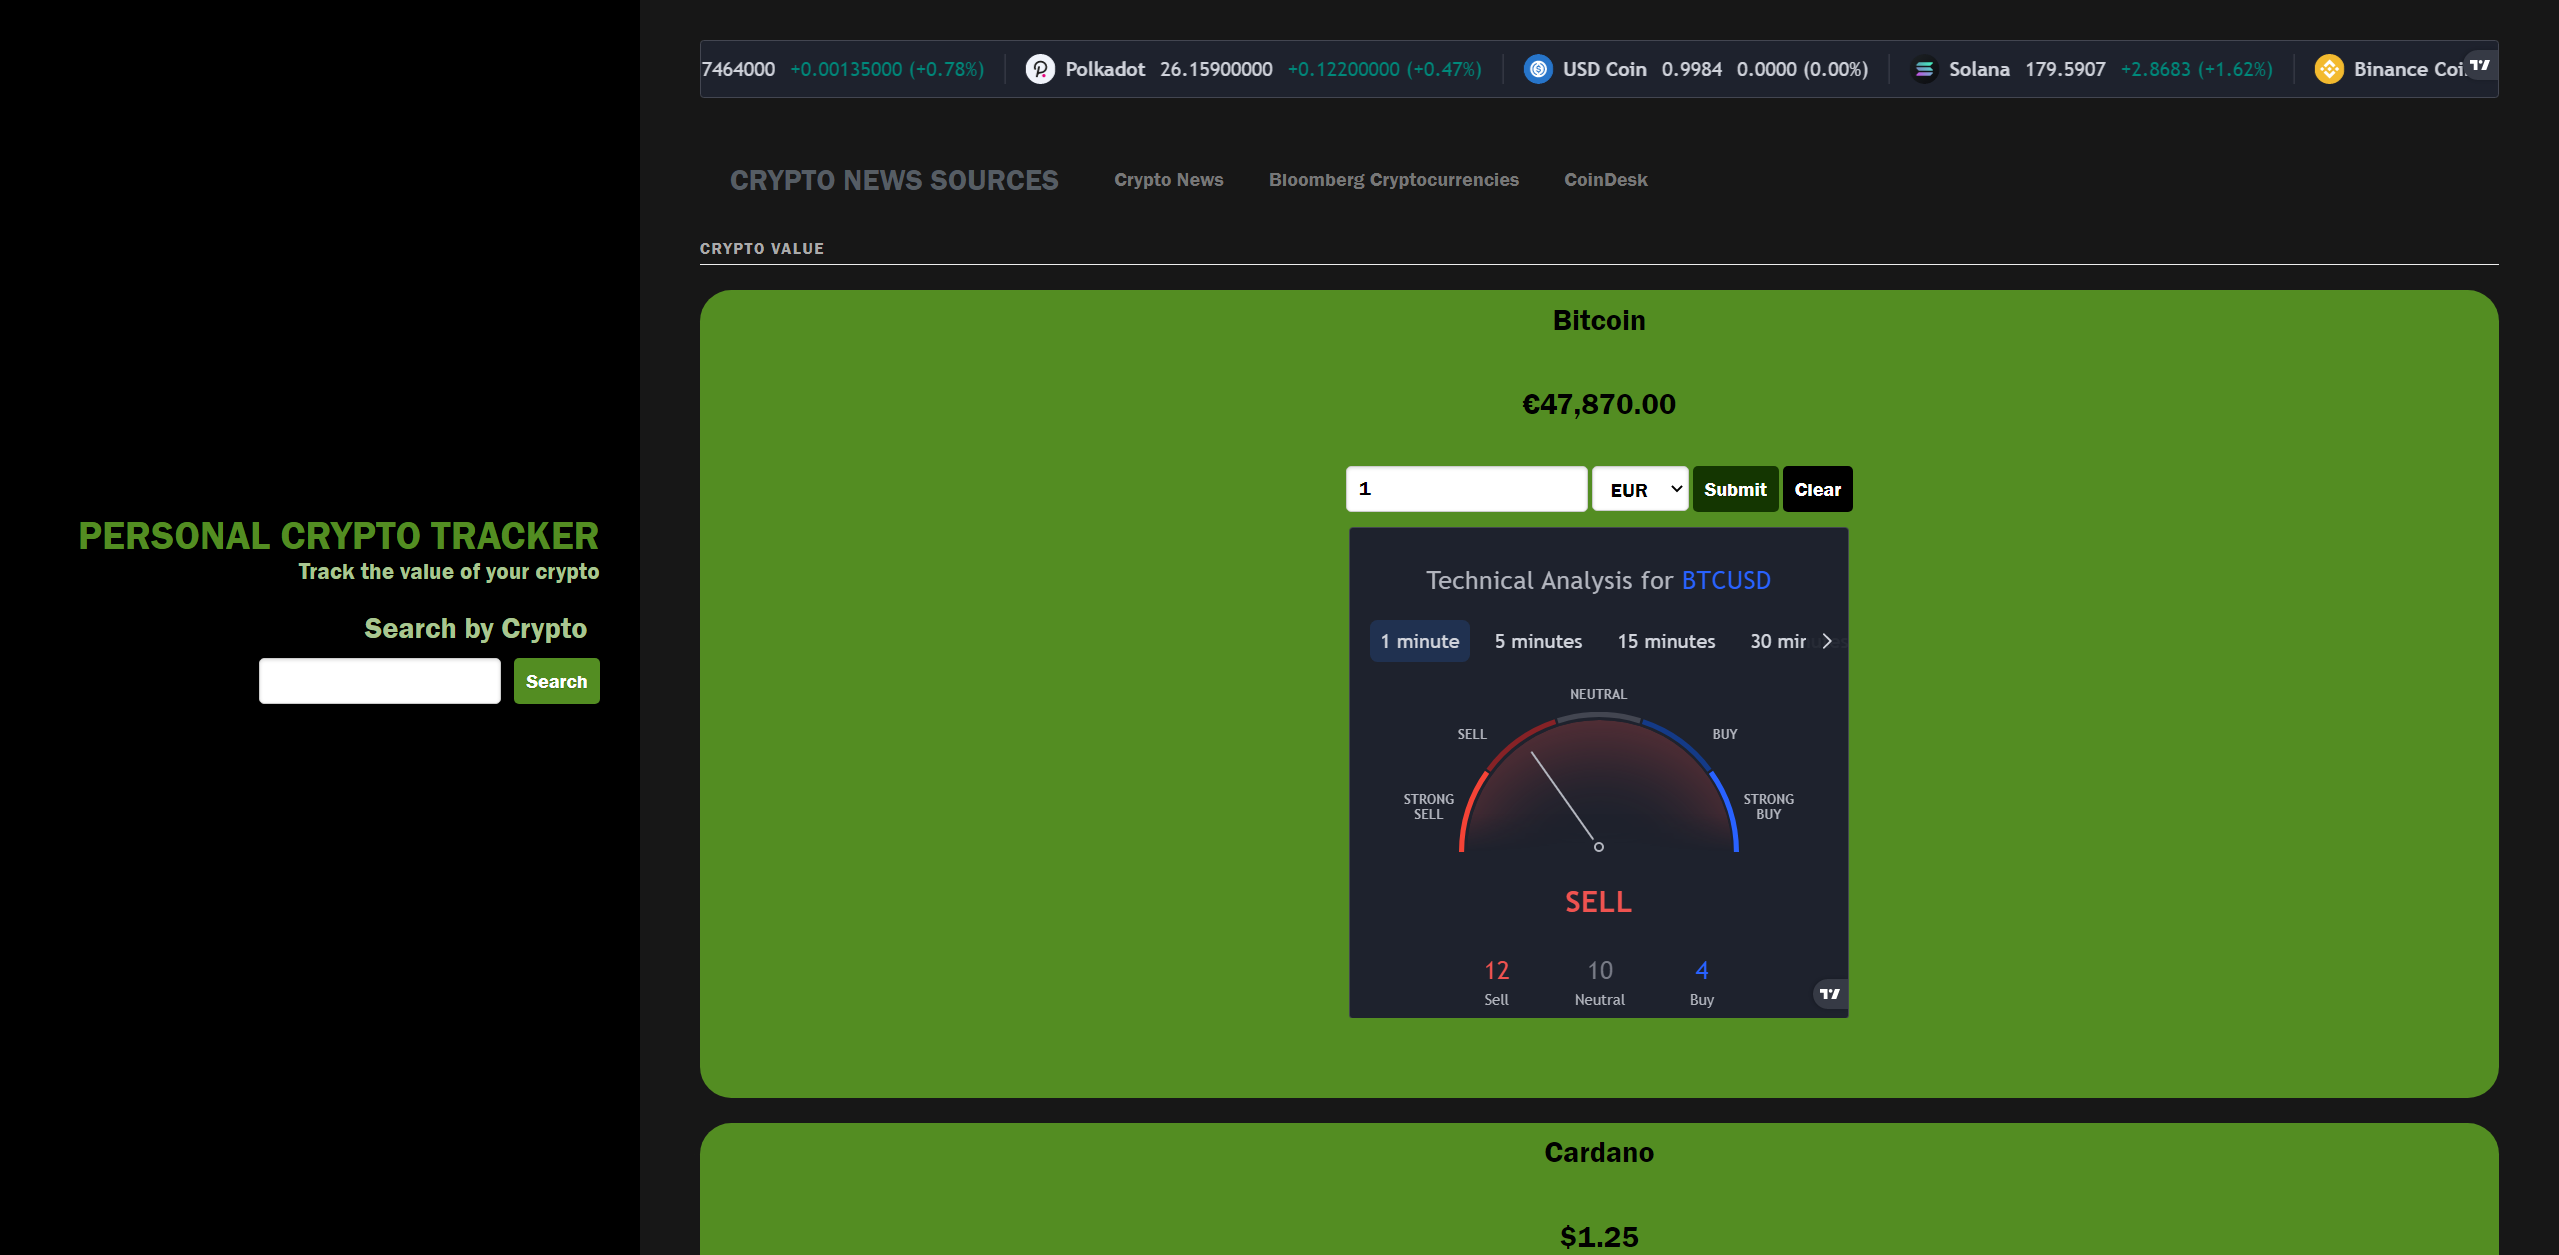Click the Clear button for Bitcoin
Image resolution: width=2559 pixels, height=1255 pixels.
coord(1818,489)
